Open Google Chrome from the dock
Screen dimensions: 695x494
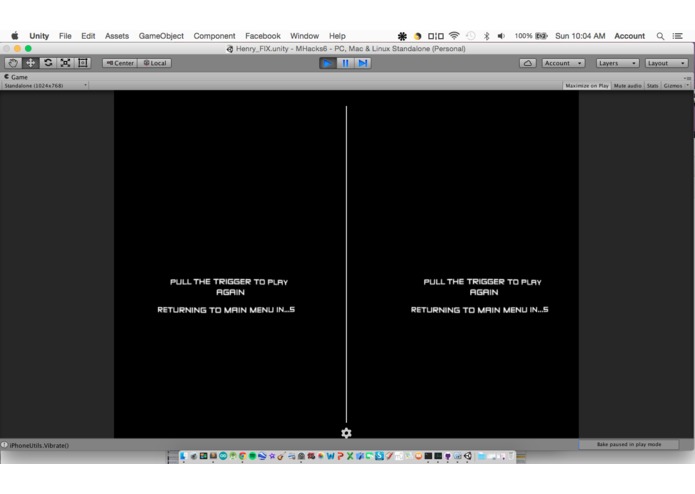242,456
